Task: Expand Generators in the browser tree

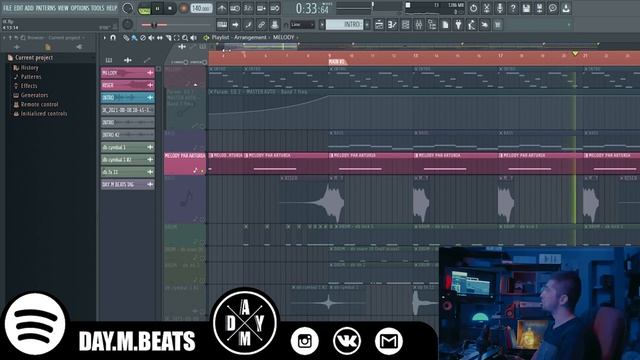Action: point(34,95)
